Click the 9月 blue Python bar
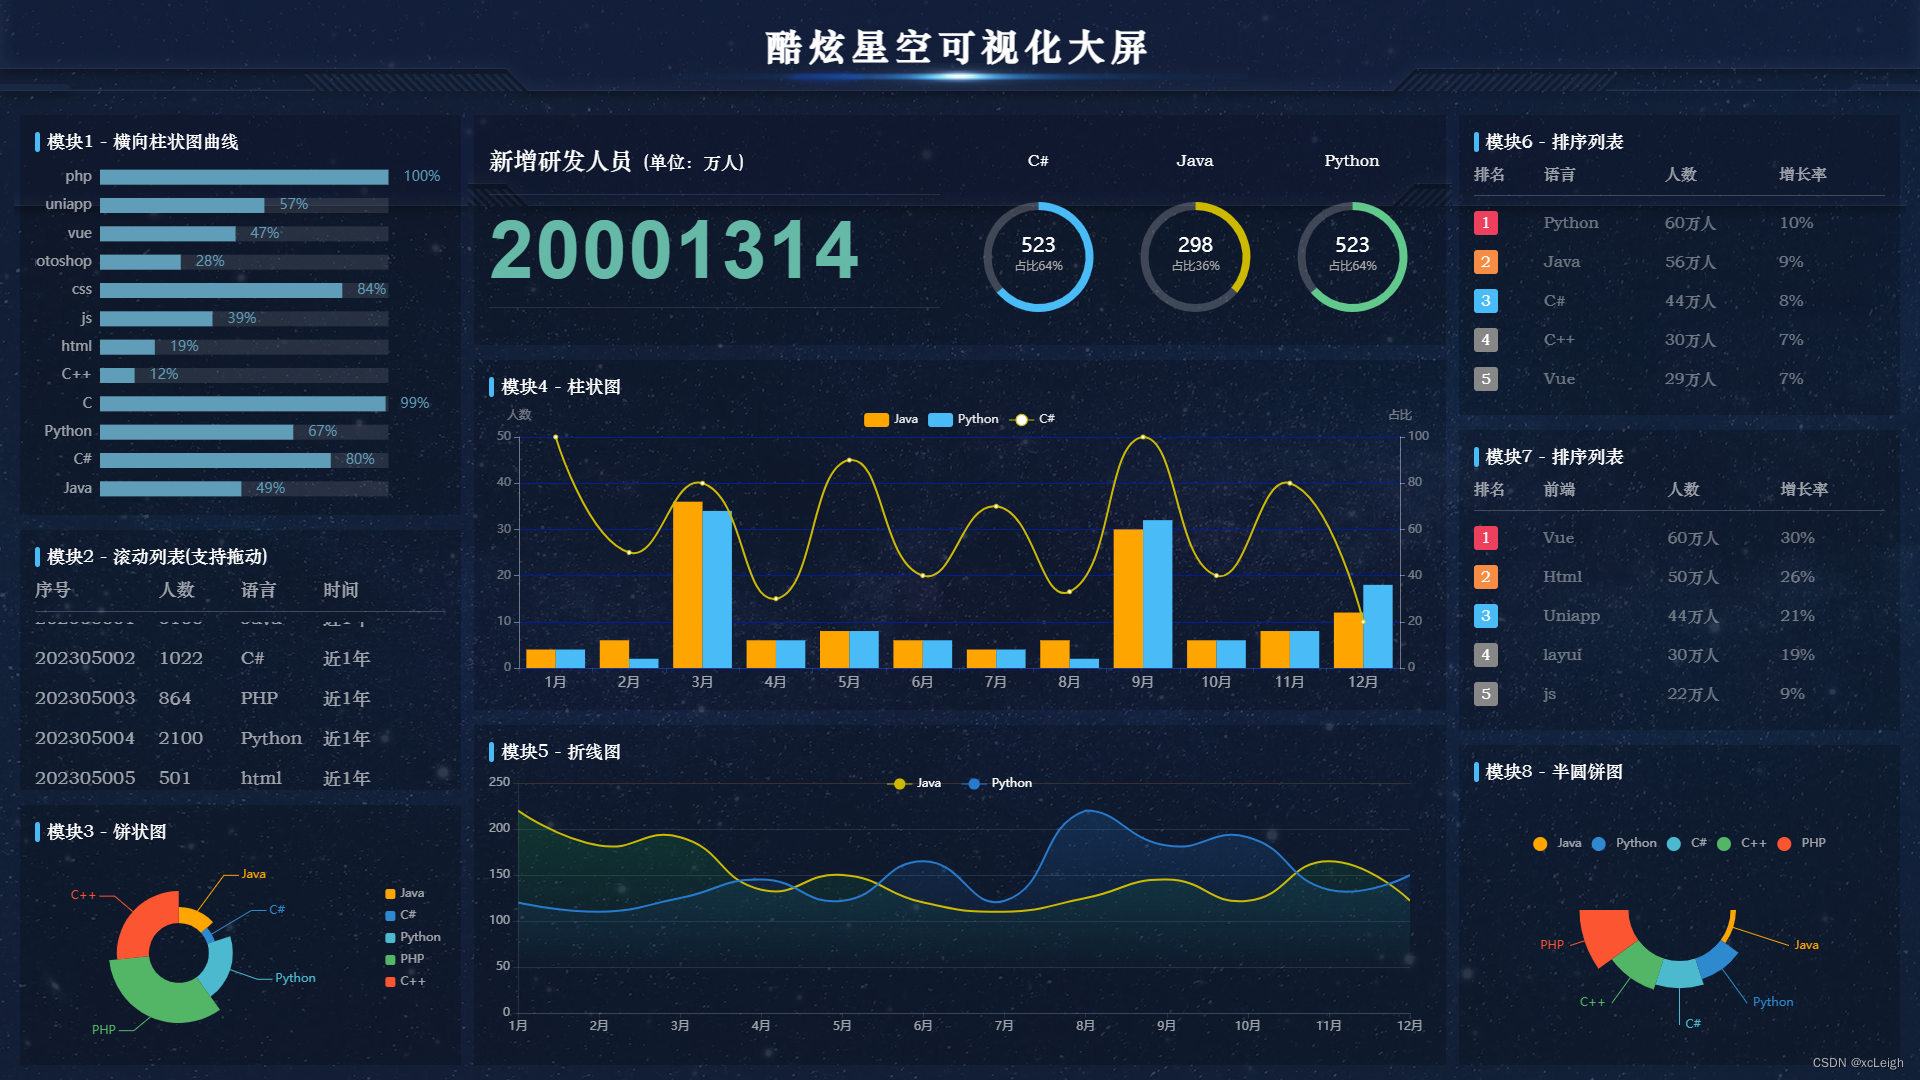The image size is (1920, 1080). pos(1158,593)
